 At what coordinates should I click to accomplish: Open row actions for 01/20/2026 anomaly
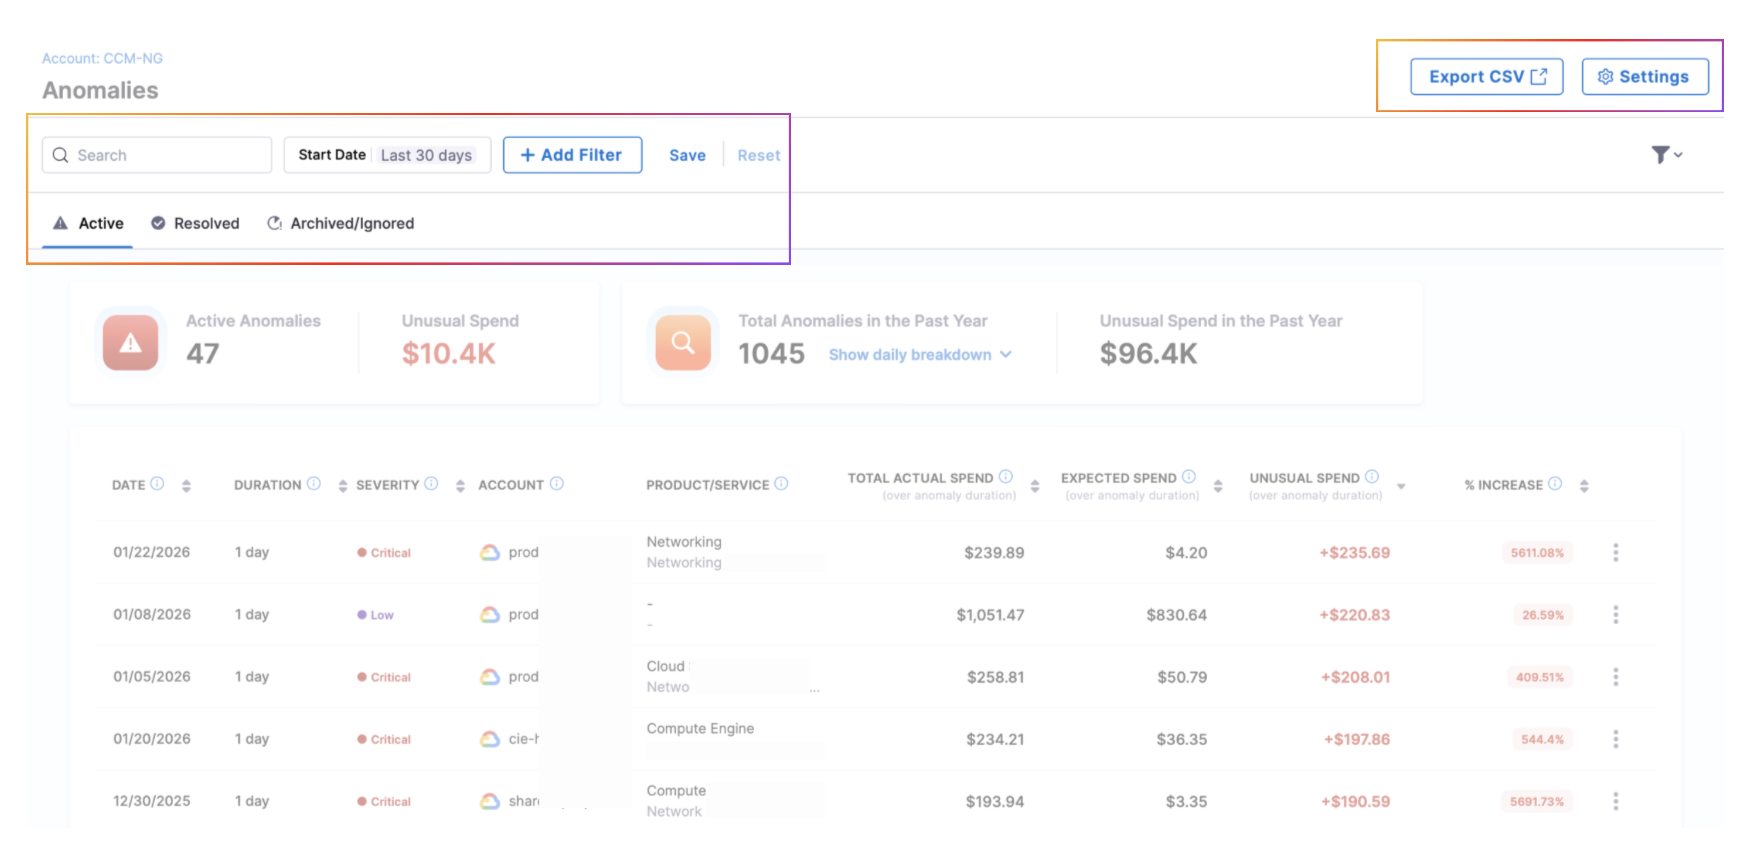[x=1615, y=739]
